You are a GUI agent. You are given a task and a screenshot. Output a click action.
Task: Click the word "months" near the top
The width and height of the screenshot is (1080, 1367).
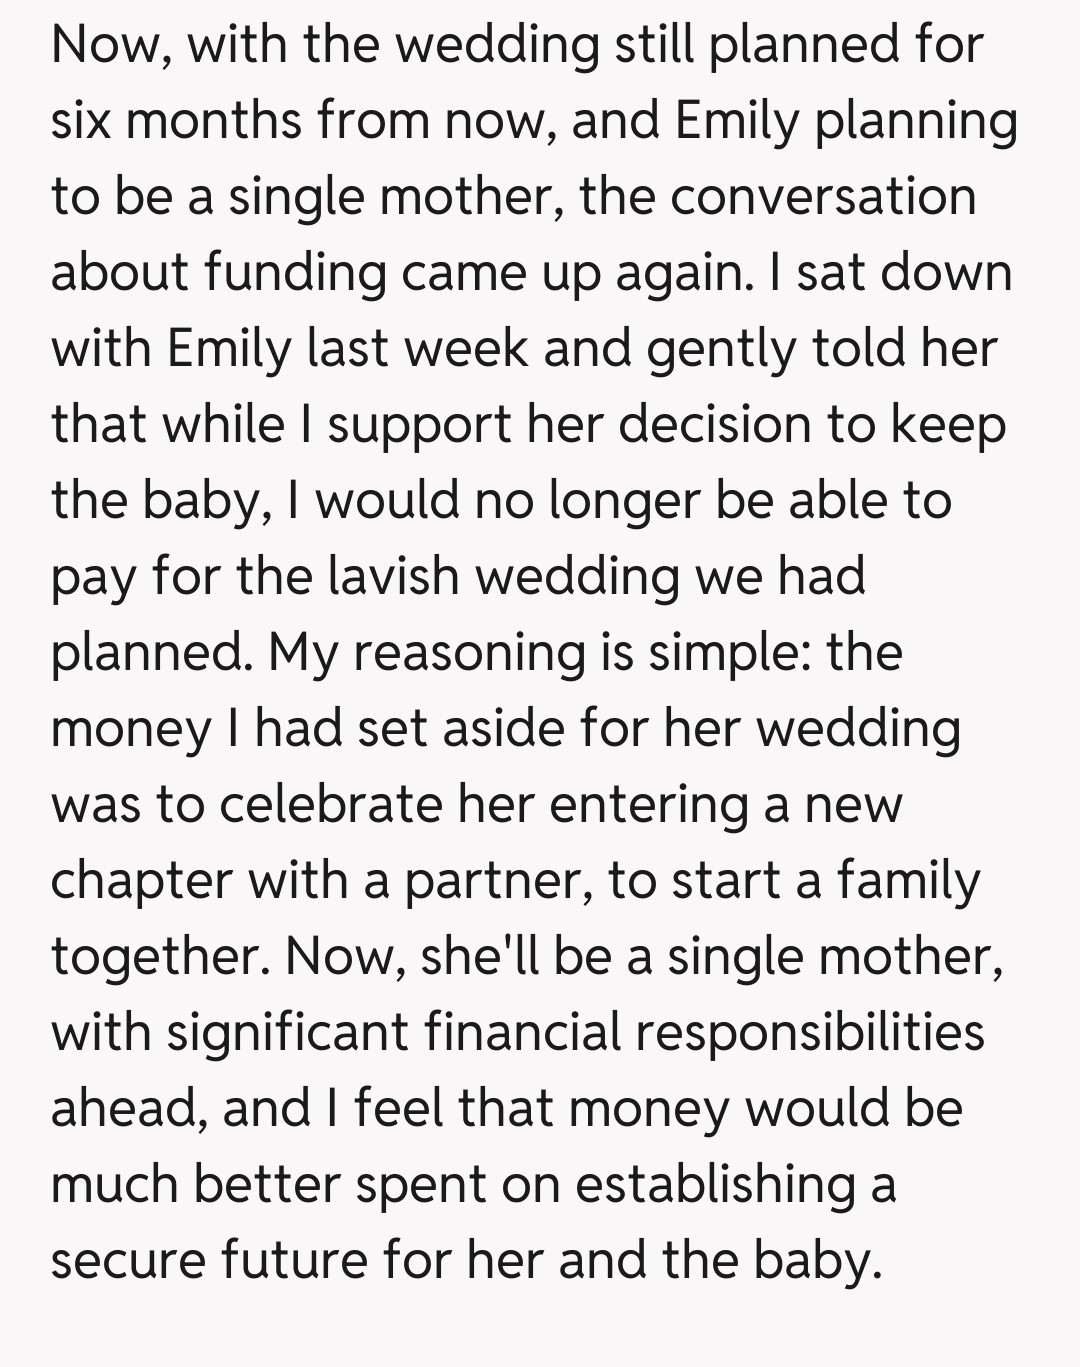coord(214,121)
